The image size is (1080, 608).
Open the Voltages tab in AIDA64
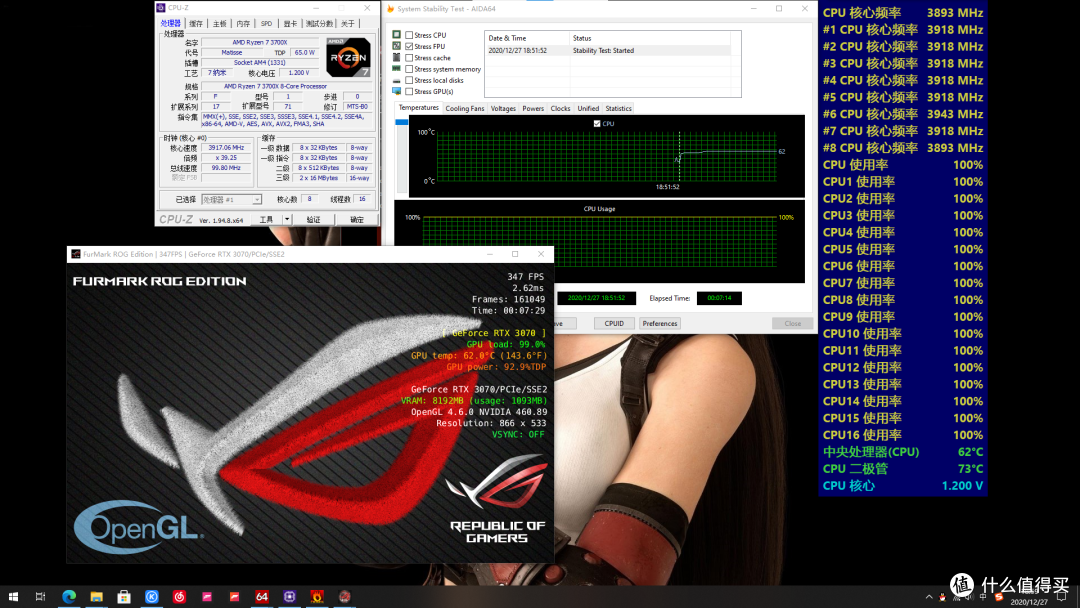pyautogui.click(x=503, y=108)
